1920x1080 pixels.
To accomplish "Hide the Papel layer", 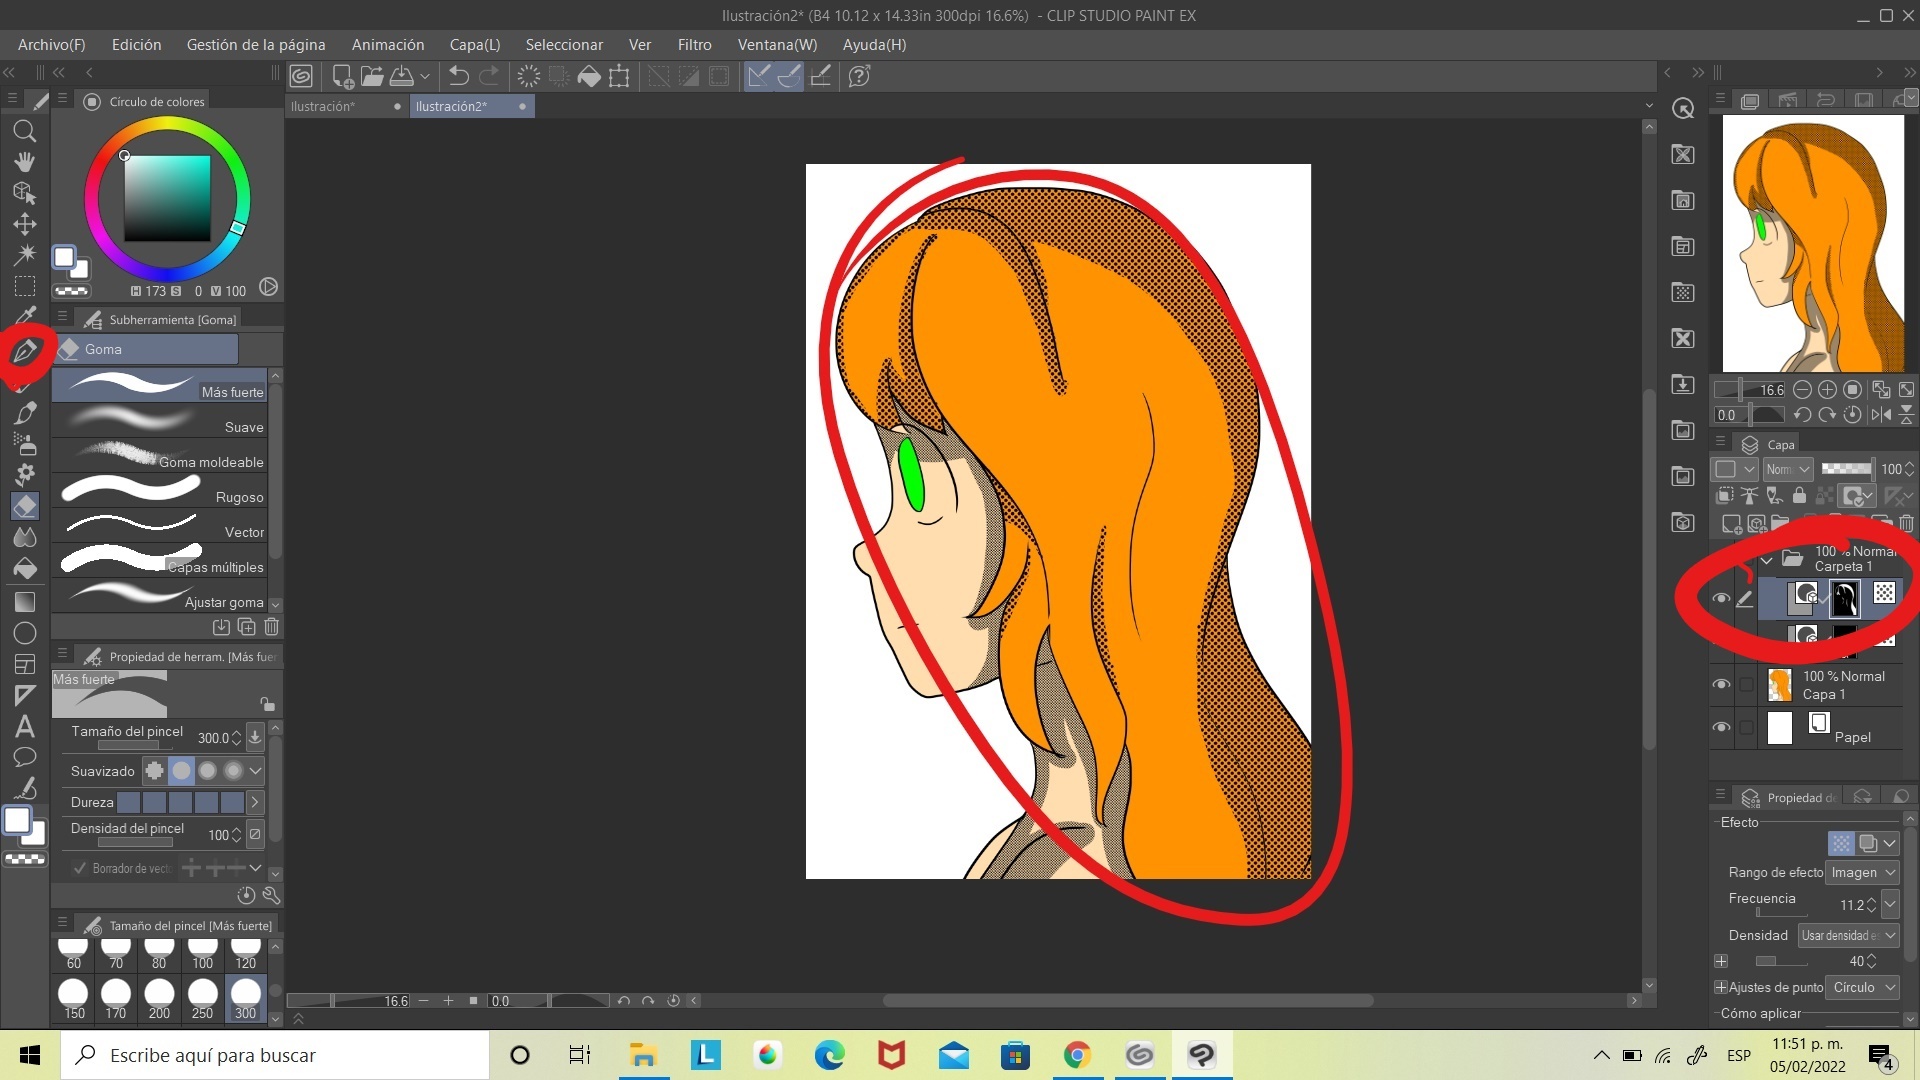I will pos(1721,728).
